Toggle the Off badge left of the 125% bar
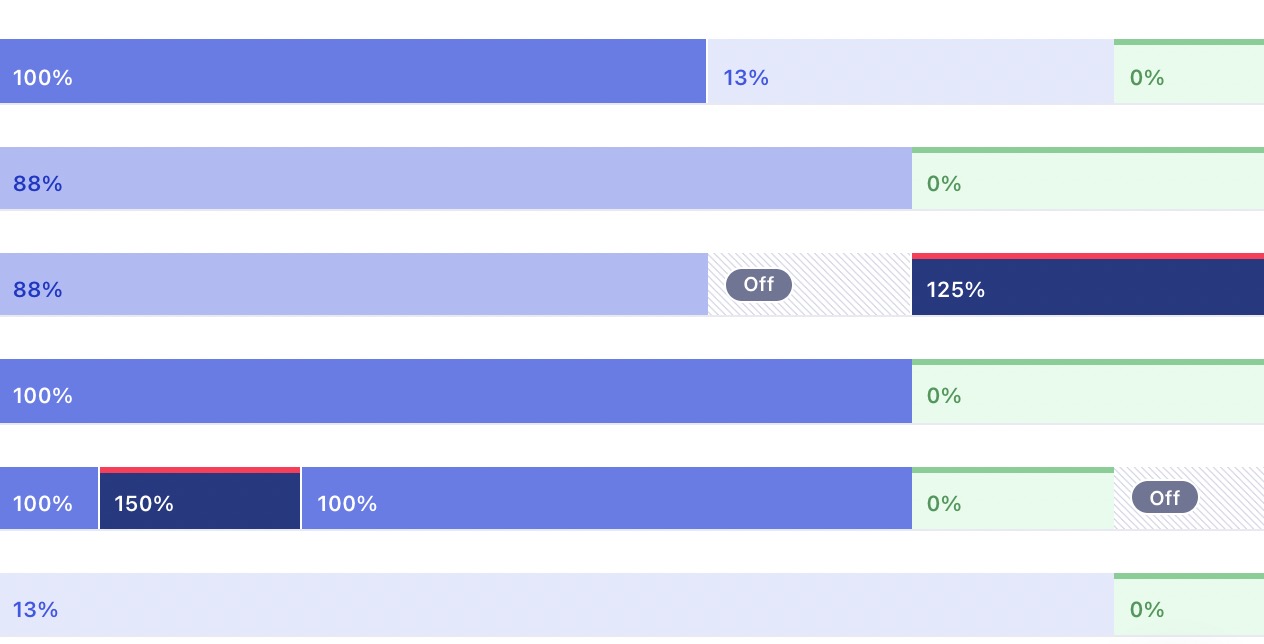This screenshot has width=1264, height=644. pyautogui.click(x=759, y=285)
